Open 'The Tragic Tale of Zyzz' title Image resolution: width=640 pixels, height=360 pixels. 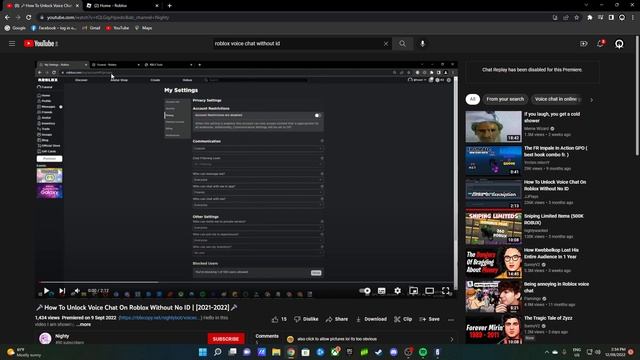pos(548,318)
